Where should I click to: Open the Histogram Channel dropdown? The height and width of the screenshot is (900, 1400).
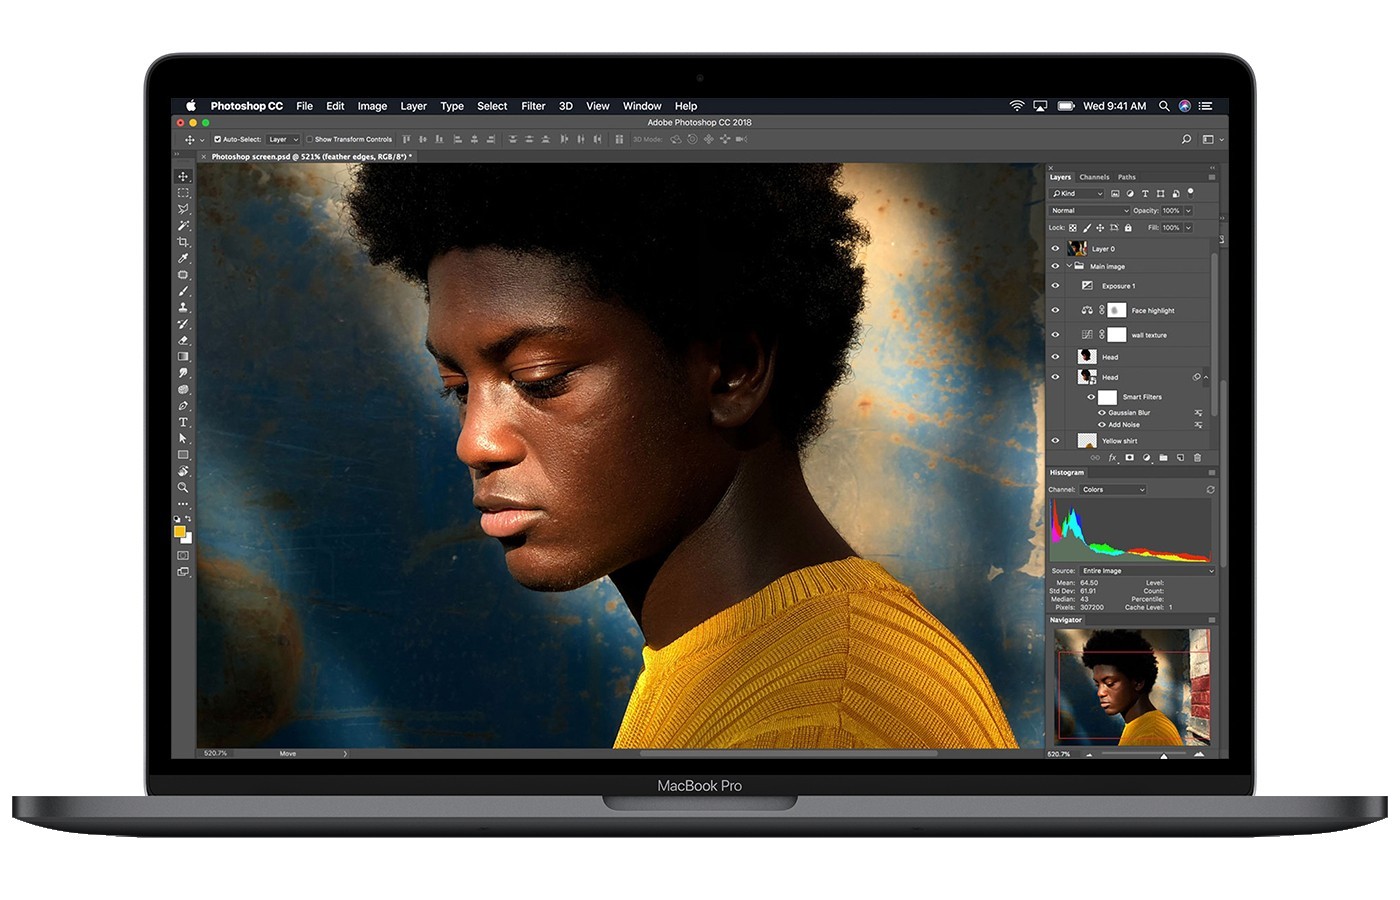[1113, 489]
